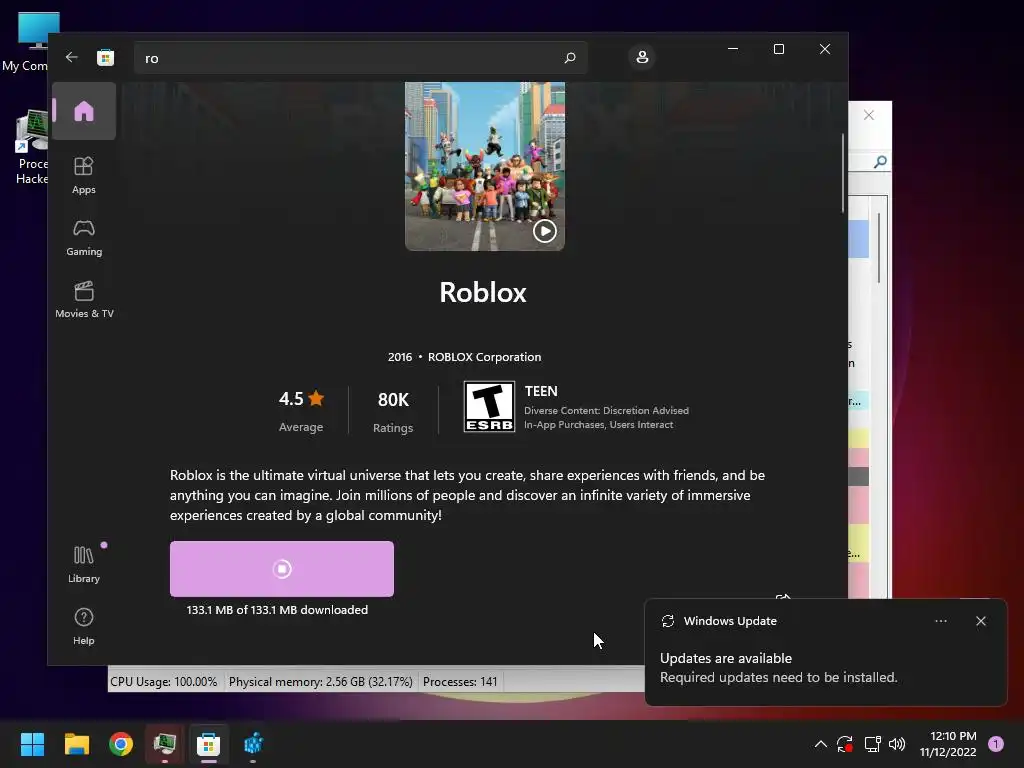Click 'Updates are available' notification text
The width and height of the screenshot is (1024, 768).
coord(726,658)
